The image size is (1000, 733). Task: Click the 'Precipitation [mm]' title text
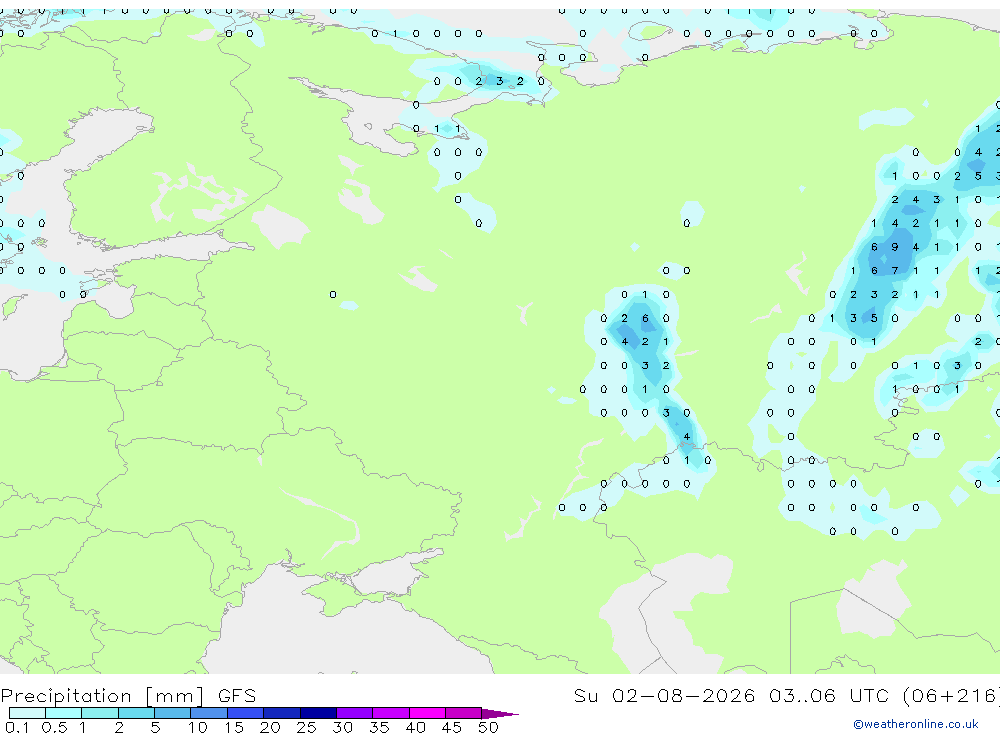tap(102, 696)
